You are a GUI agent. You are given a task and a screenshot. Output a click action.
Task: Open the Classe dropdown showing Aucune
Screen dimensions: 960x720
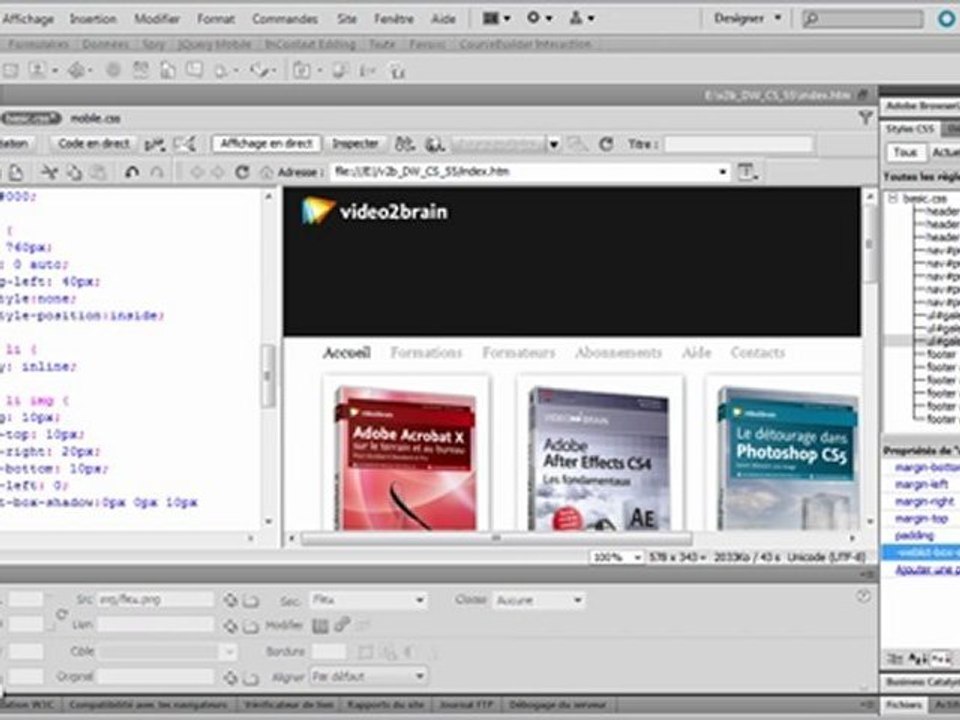click(539, 600)
